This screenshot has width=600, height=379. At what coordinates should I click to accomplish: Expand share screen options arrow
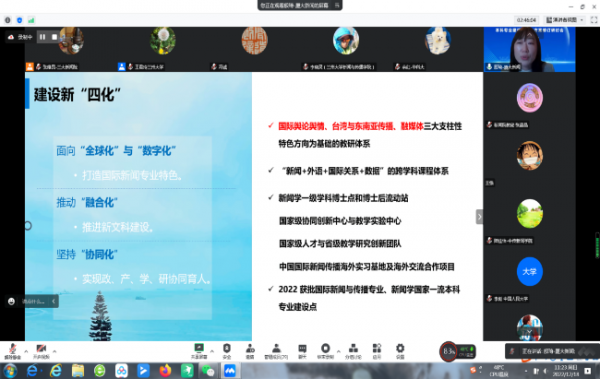click(212, 351)
